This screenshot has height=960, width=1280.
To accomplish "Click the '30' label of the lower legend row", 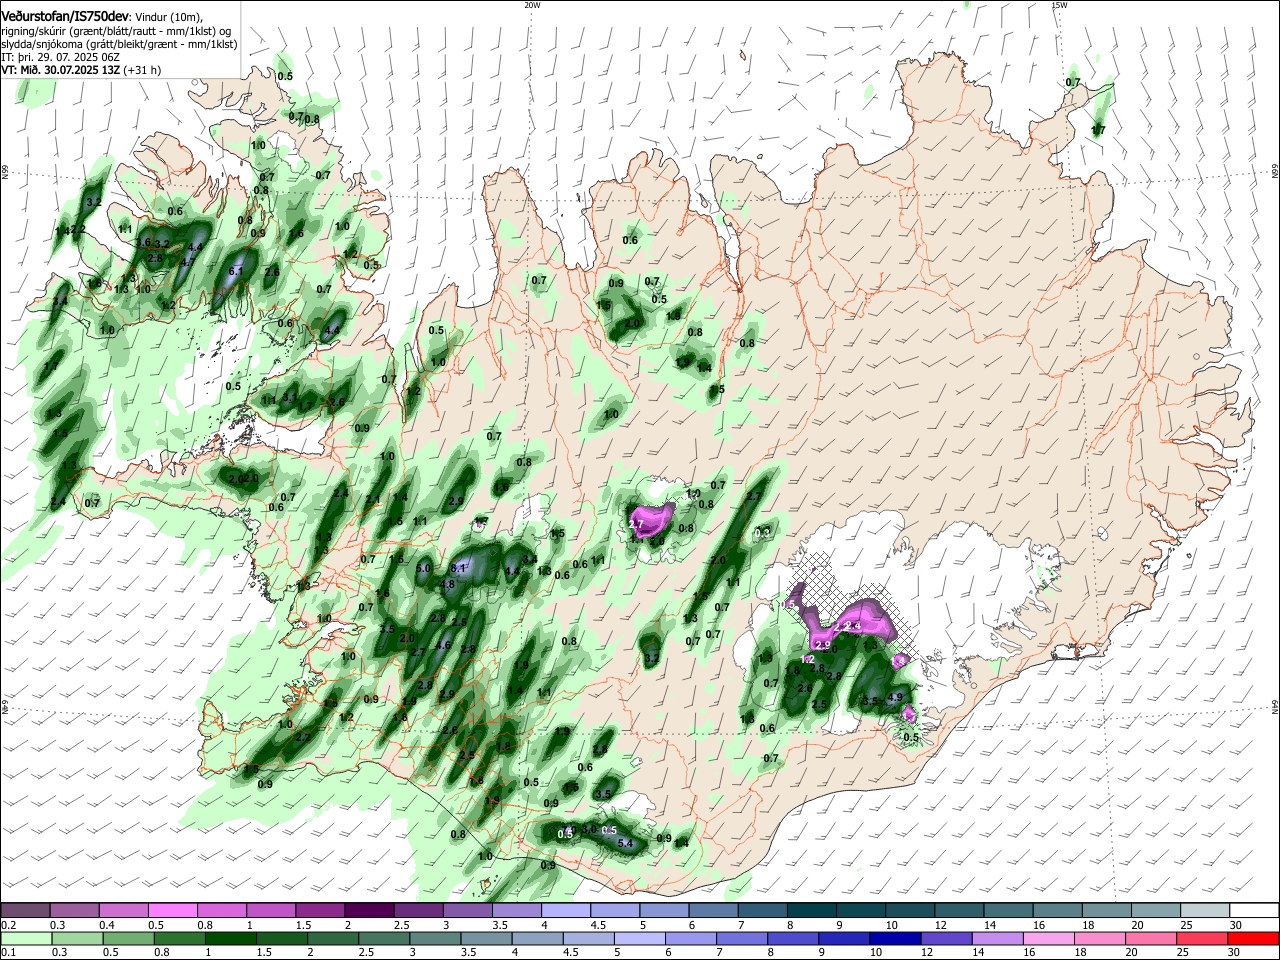I will (1235, 953).
